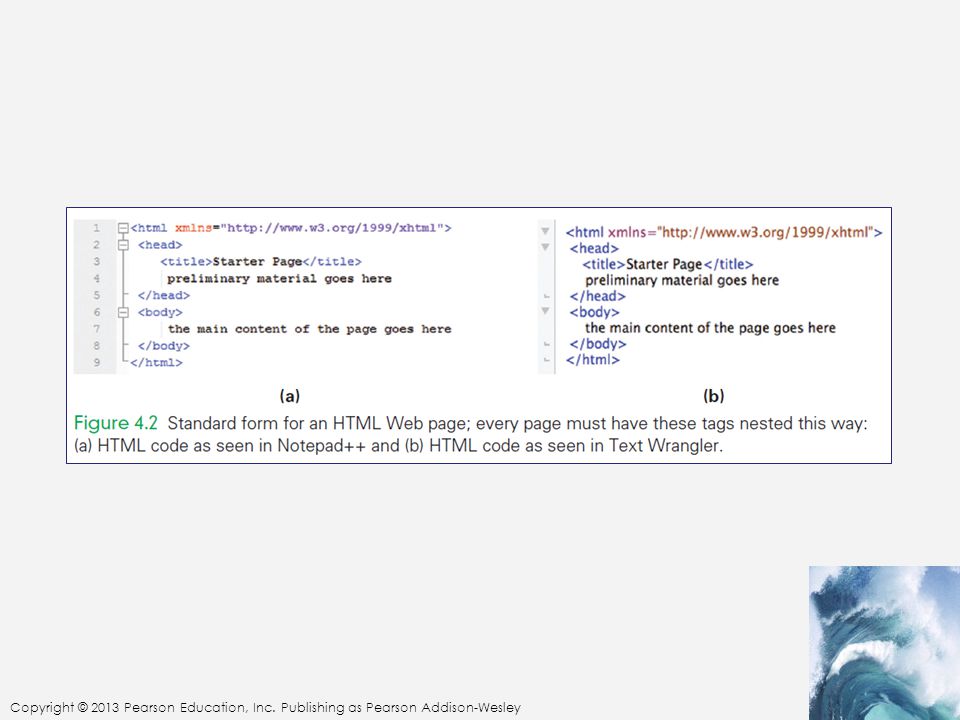
Task: Click the 'Figure 4.2' caption label
Action: tap(116, 423)
